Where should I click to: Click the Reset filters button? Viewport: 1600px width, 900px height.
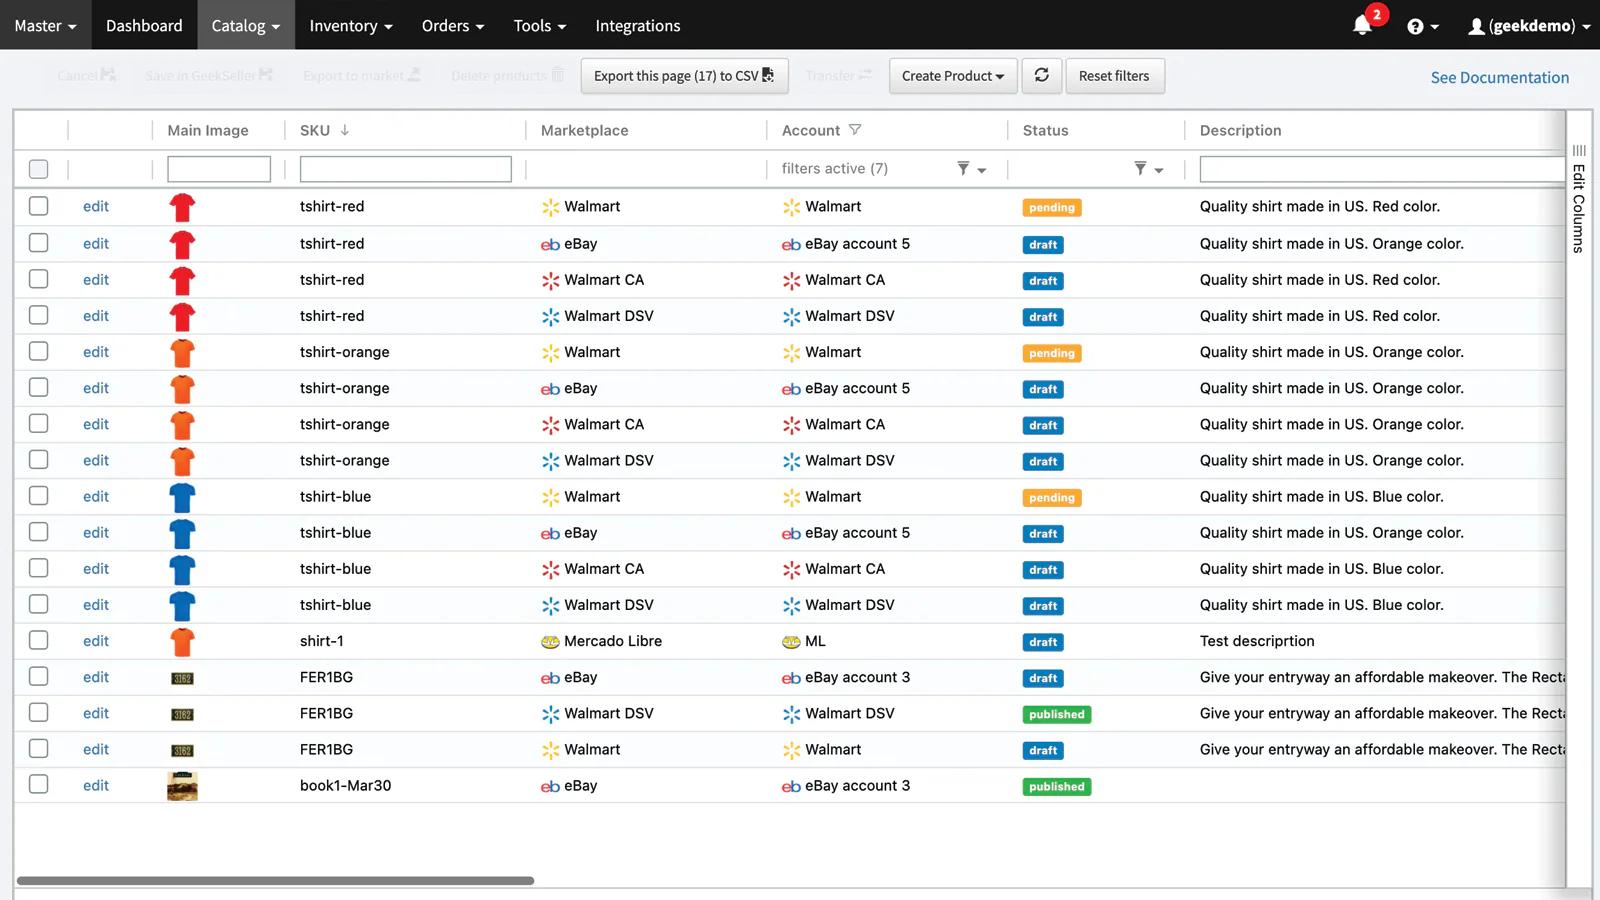[x=1114, y=76]
